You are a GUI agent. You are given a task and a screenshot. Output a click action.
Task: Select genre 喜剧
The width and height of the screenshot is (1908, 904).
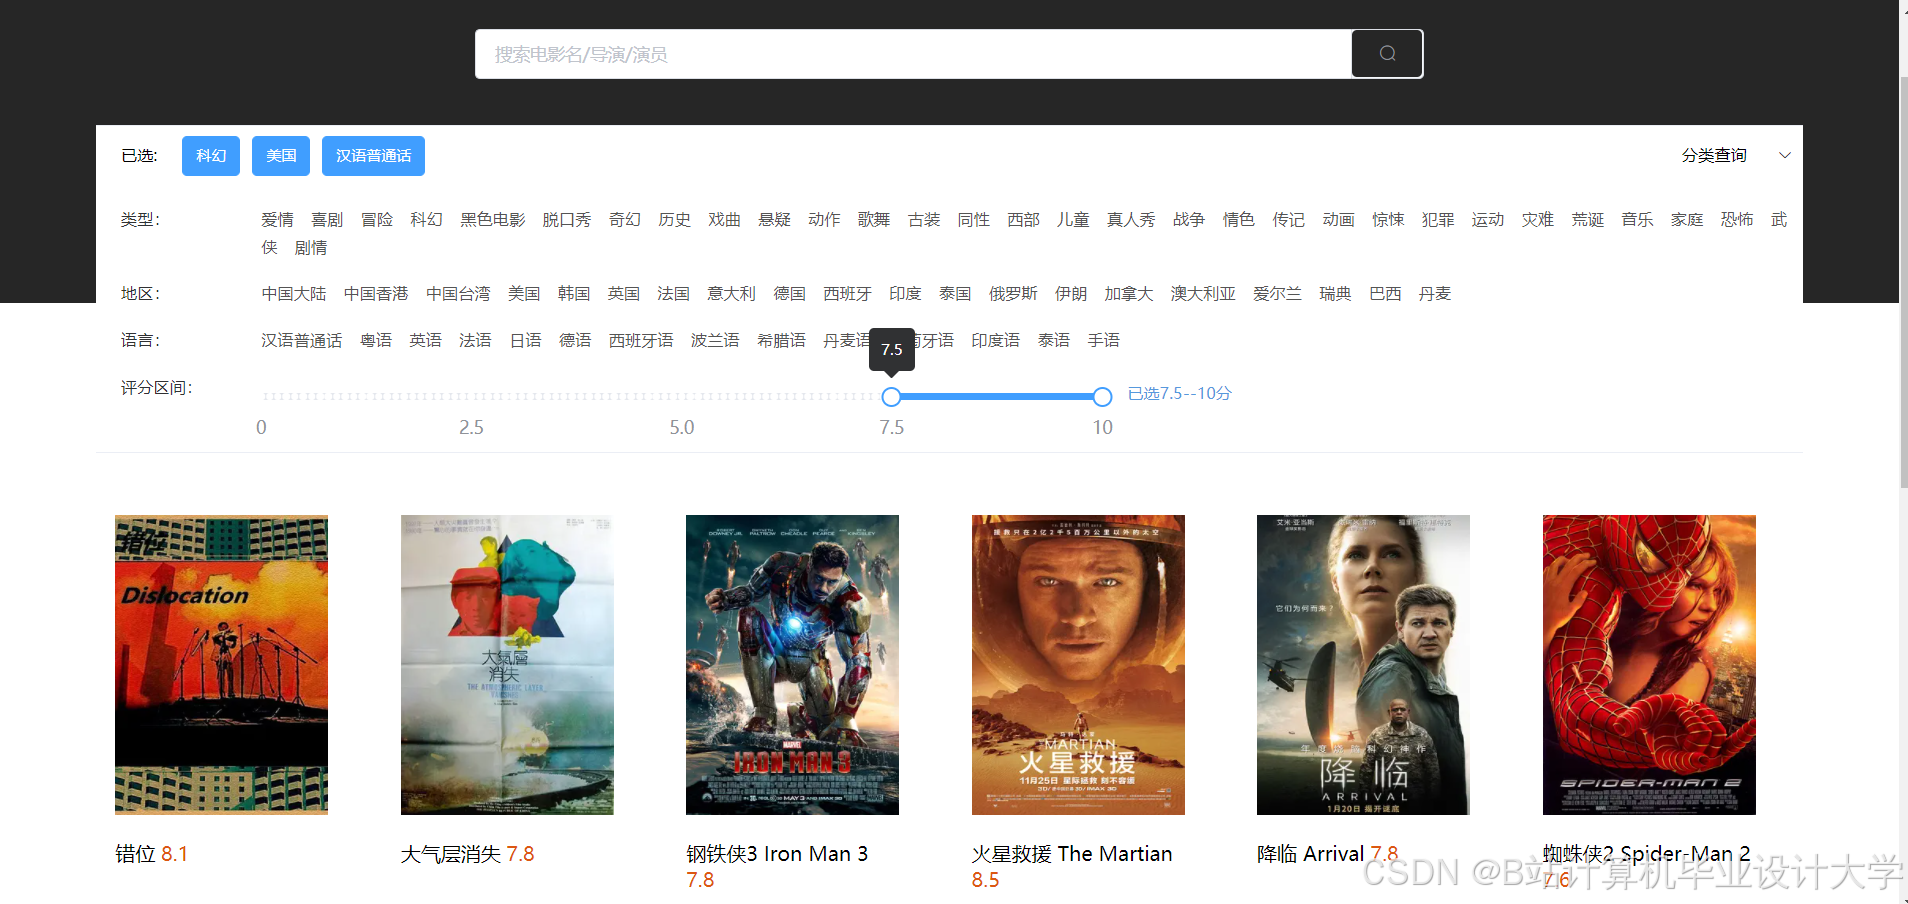pyautogui.click(x=327, y=220)
